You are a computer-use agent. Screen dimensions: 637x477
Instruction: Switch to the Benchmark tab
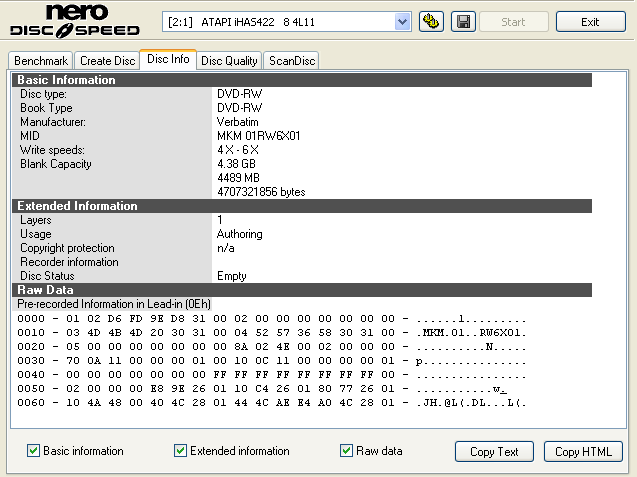coord(41,61)
